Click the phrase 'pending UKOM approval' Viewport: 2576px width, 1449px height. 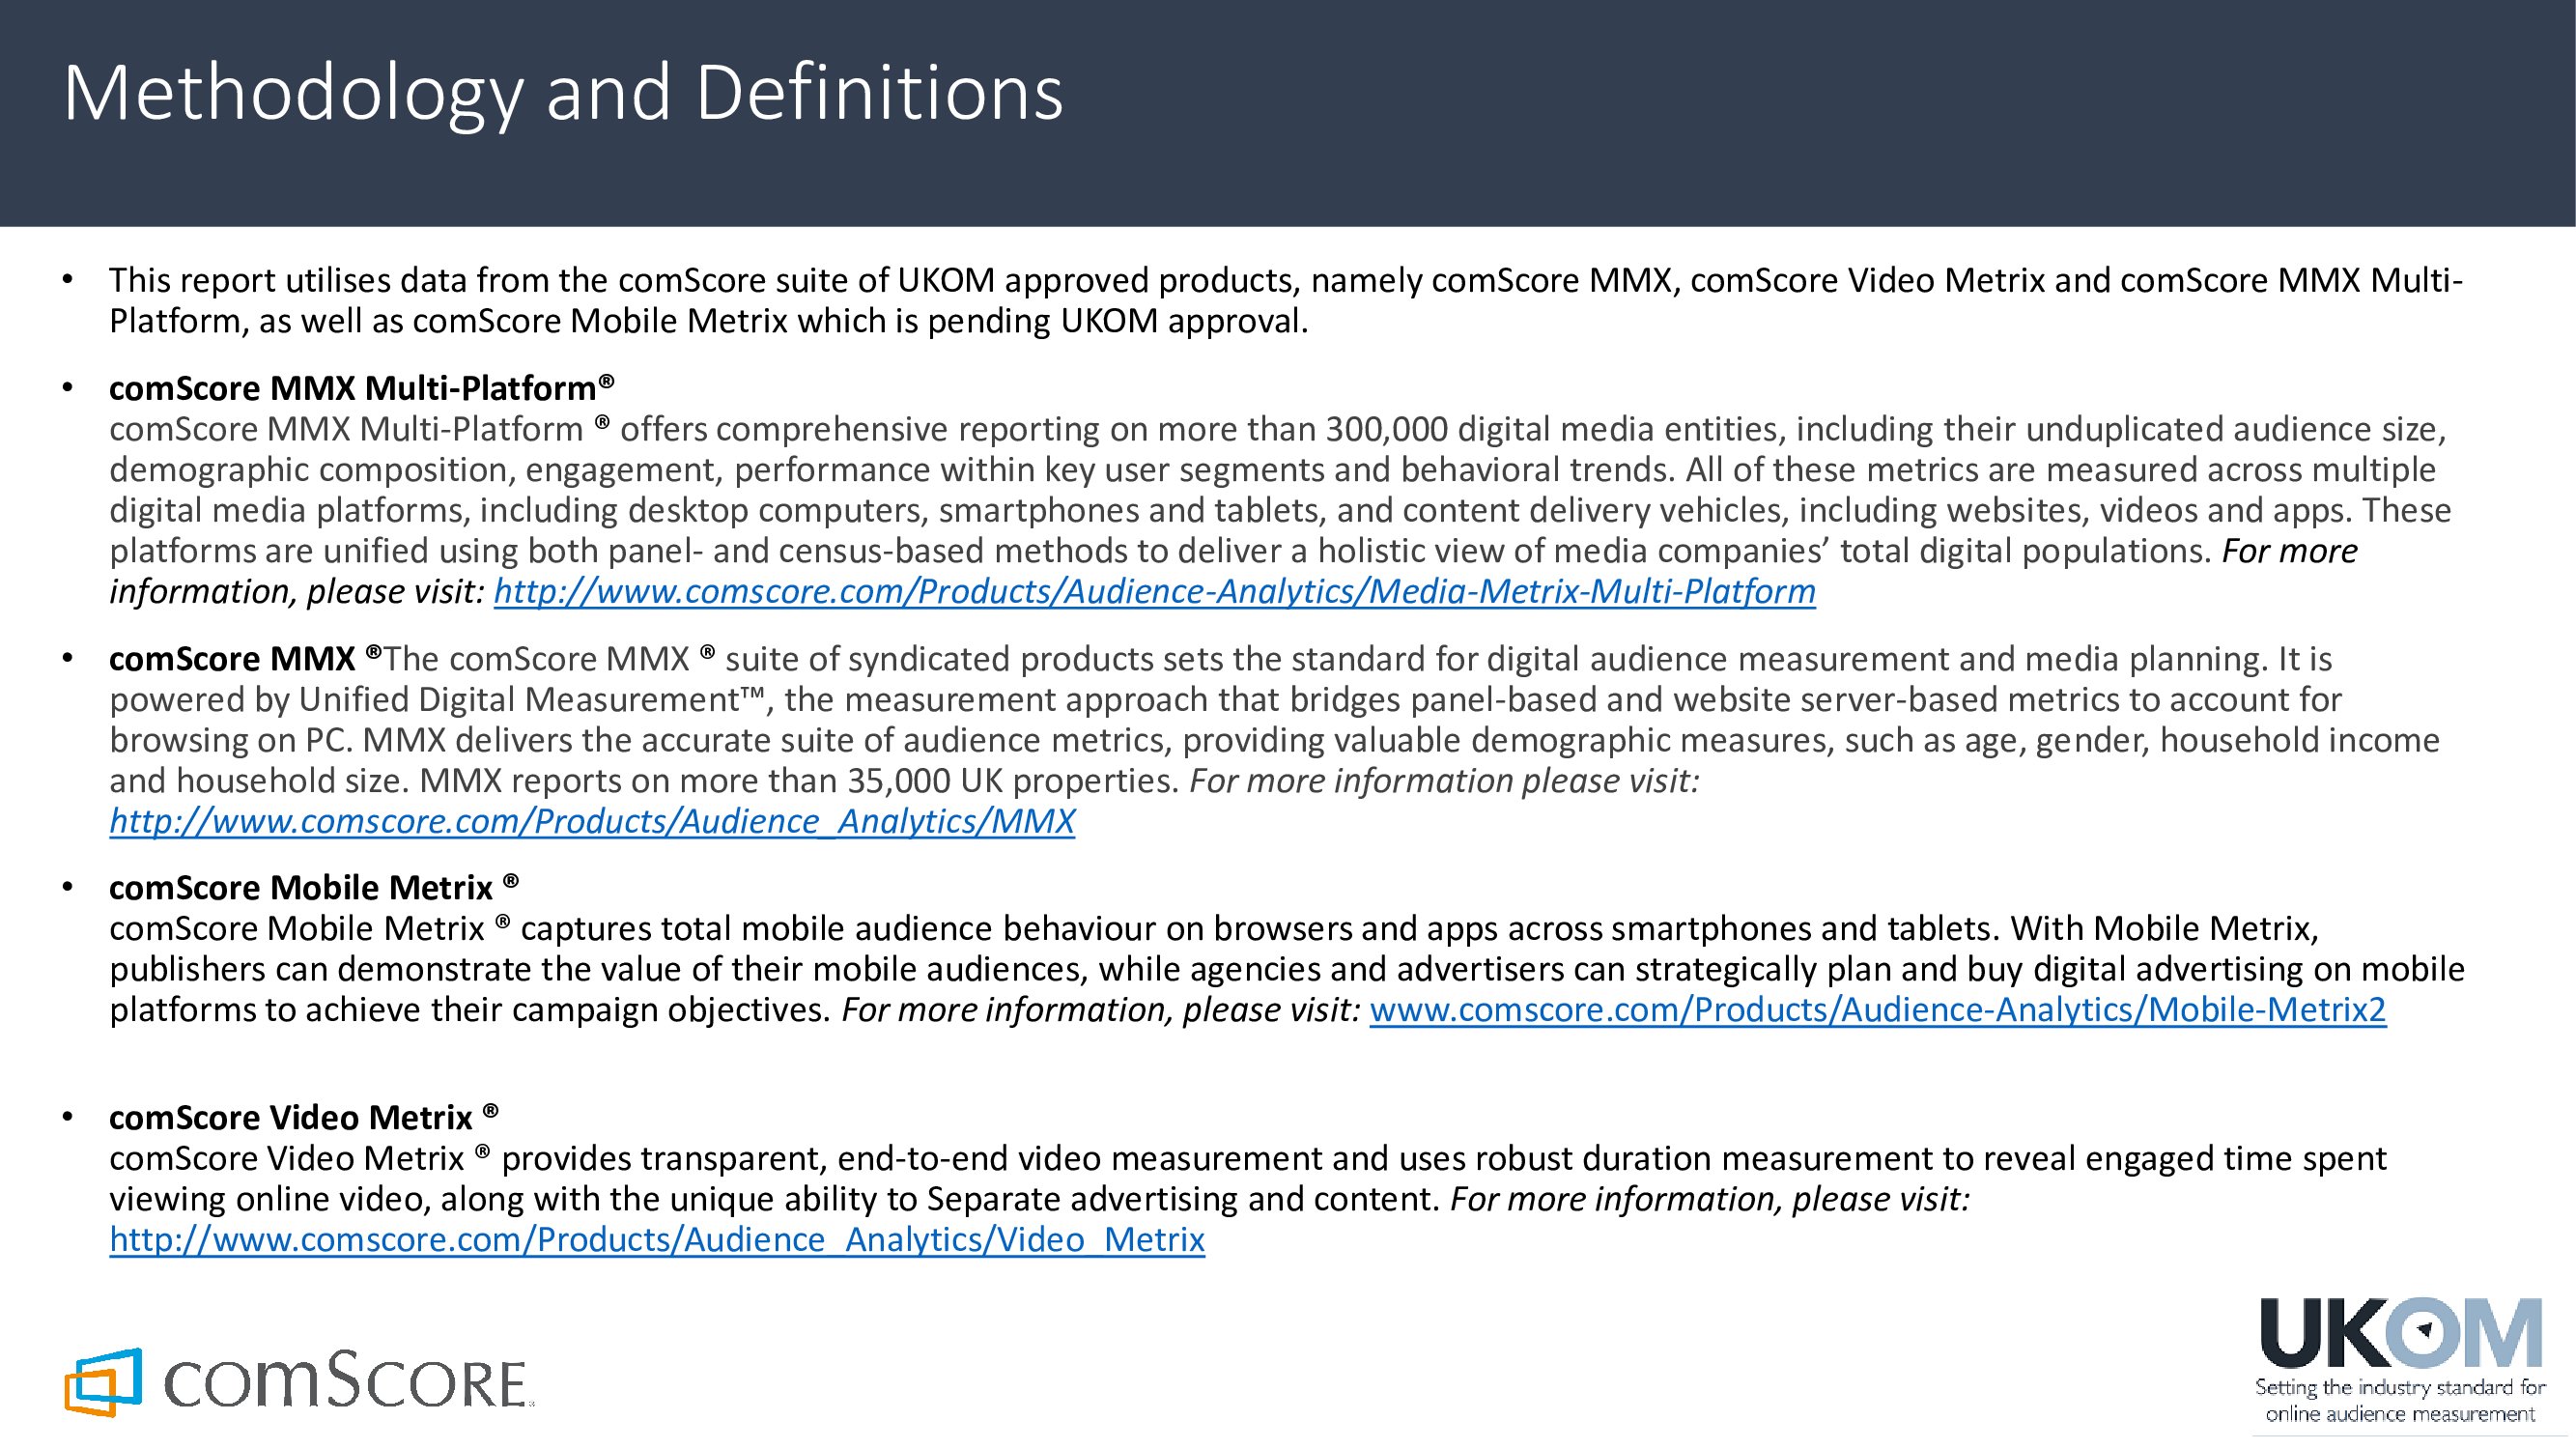pos(1117,321)
